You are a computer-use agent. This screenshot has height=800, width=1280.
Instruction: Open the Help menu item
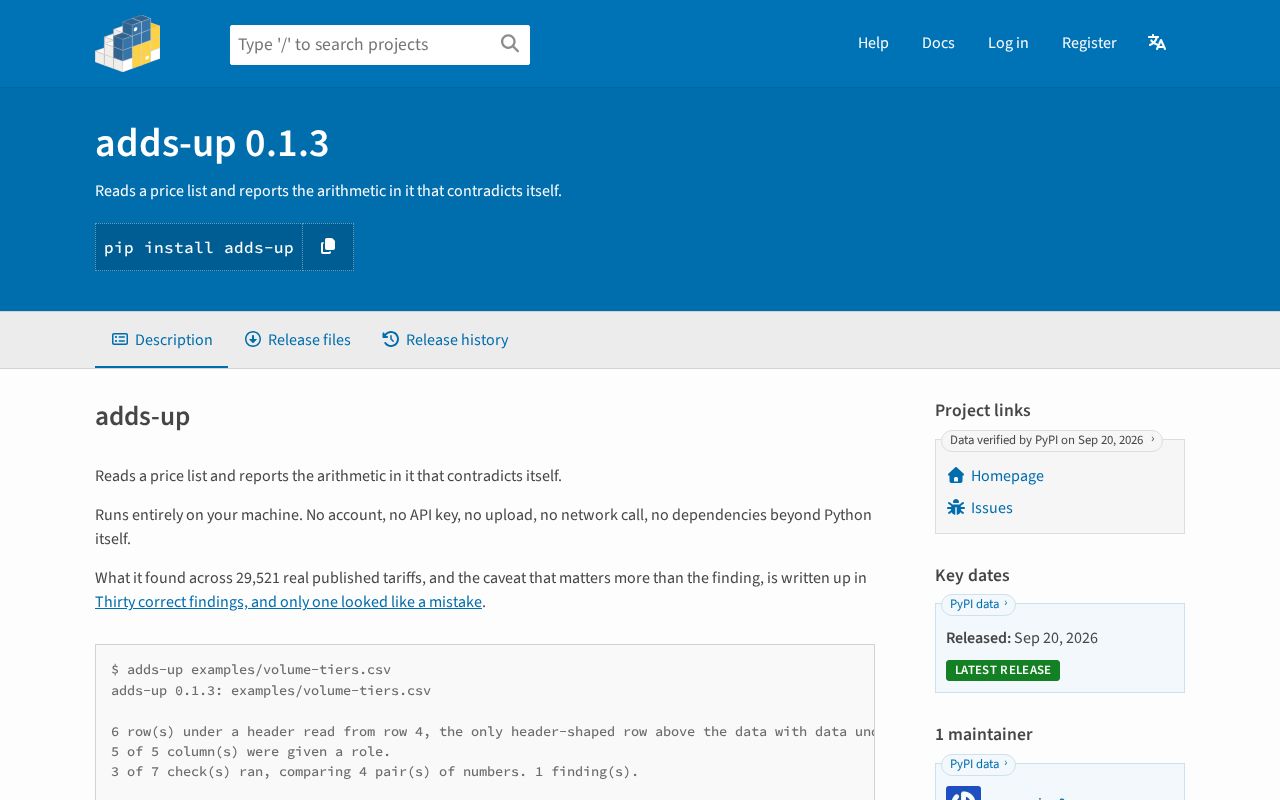pyautogui.click(x=873, y=43)
